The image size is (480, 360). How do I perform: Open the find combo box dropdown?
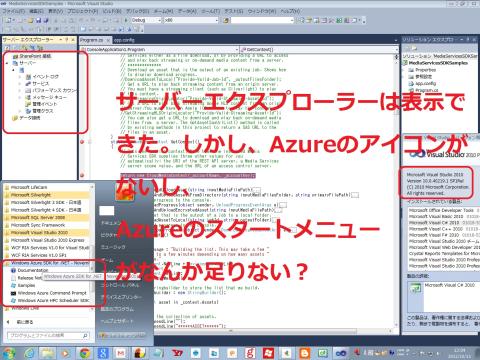(x=292, y=20)
